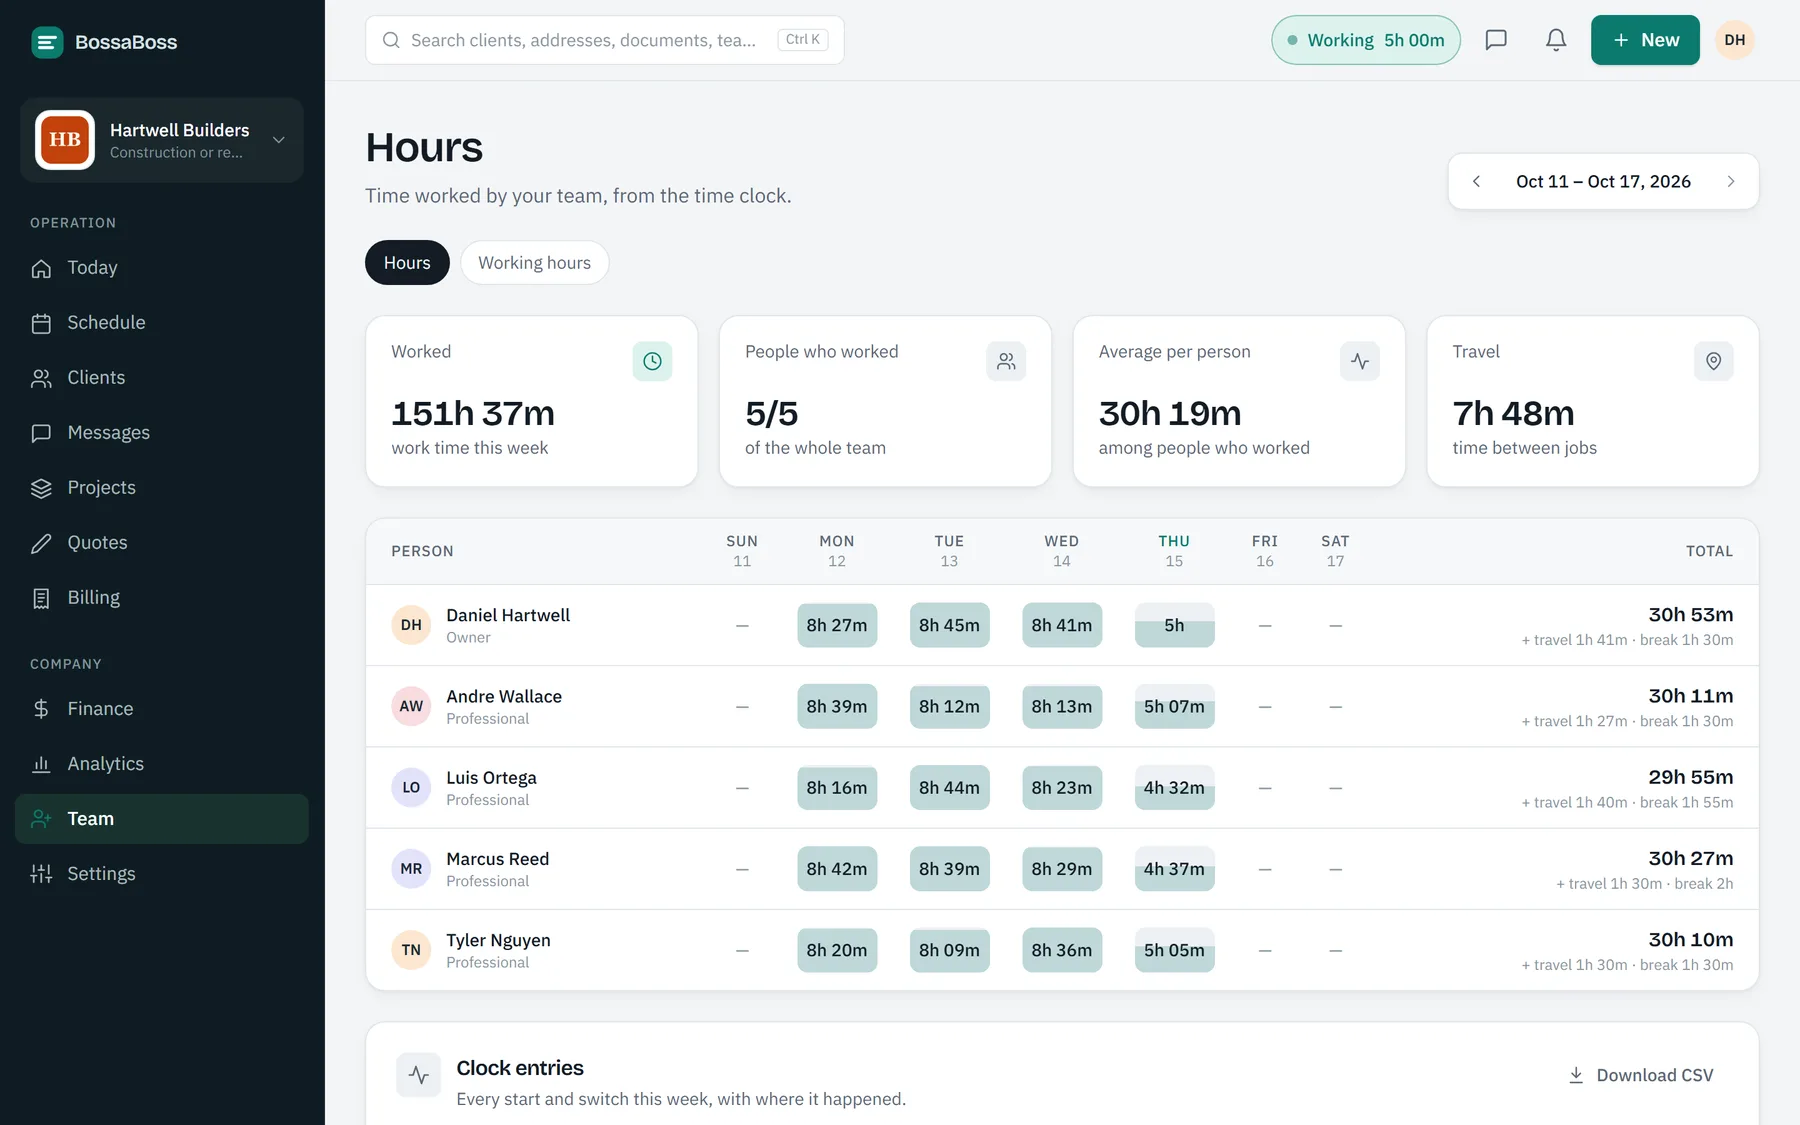Click the clock icon on Worked card
The width and height of the screenshot is (1800, 1125).
(652, 361)
